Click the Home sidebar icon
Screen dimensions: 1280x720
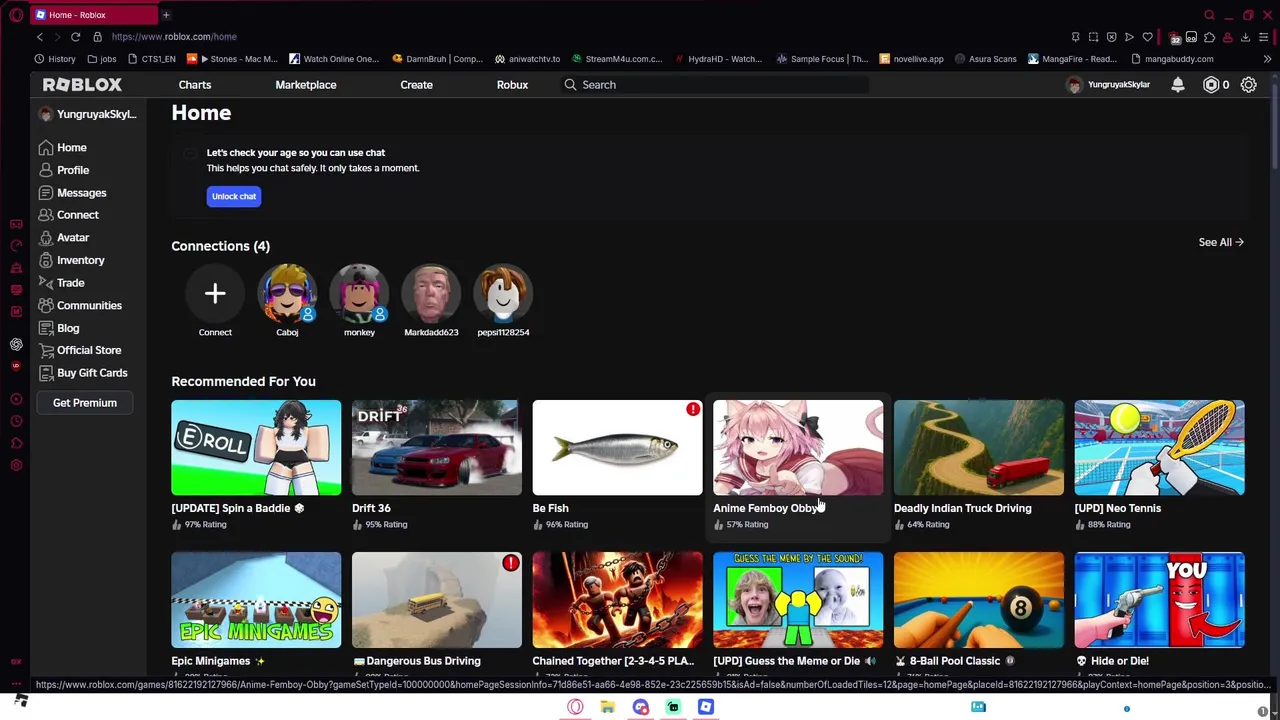[x=46, y=147]
